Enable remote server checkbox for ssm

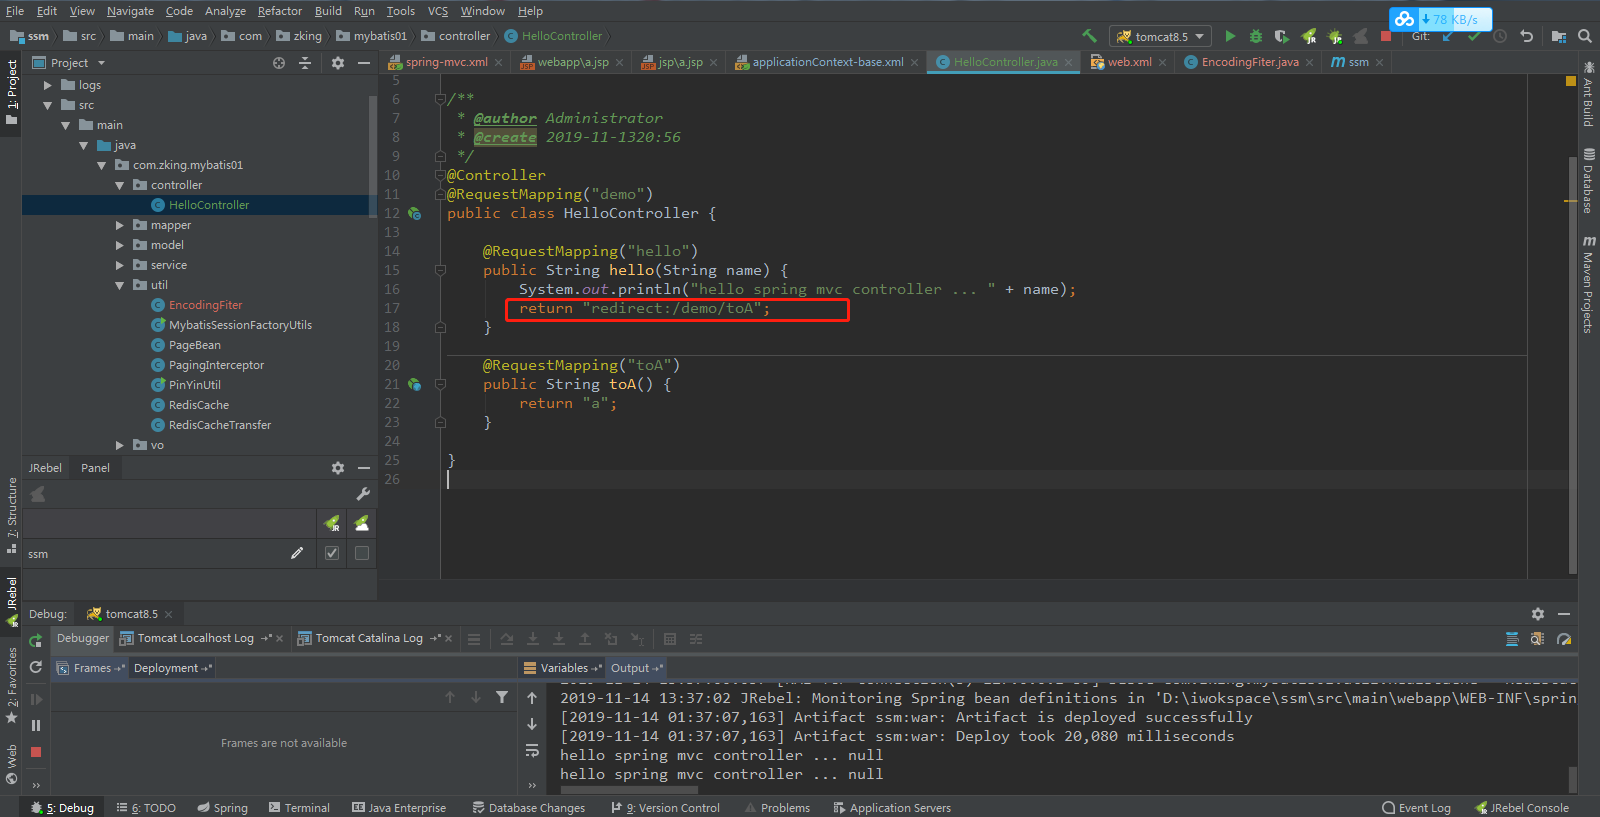pos(362,553)
